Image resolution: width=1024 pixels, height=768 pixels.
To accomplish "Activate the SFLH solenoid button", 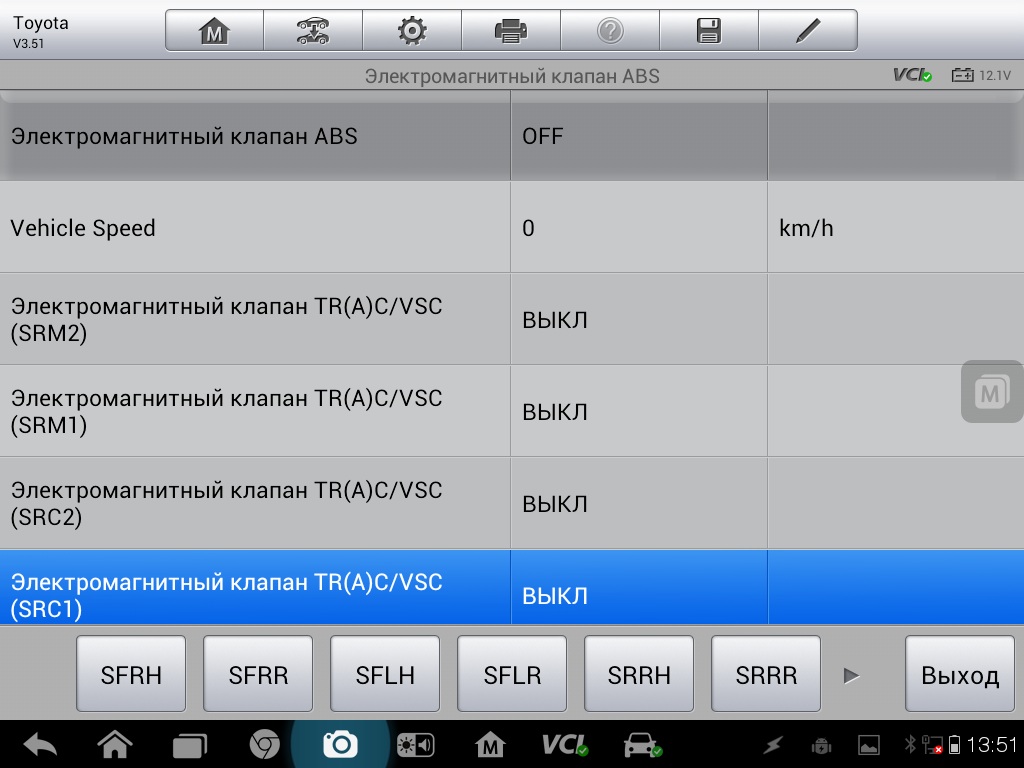I will pyautogui.click(x=385, y=675).
